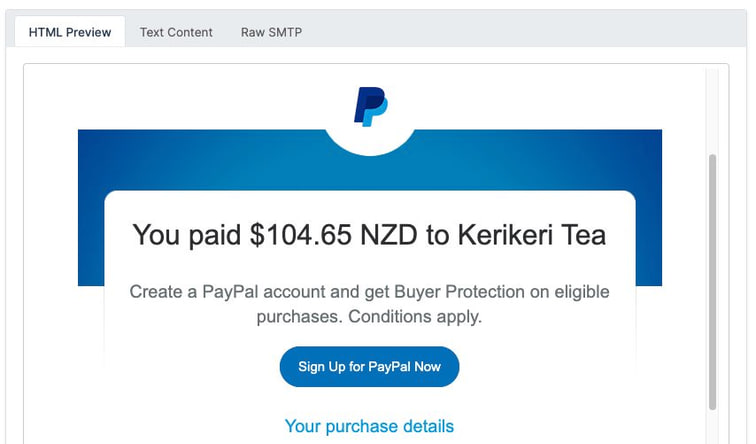
Task: Click the email preview scrollbar thumb
Action: [x=712, y=280]
